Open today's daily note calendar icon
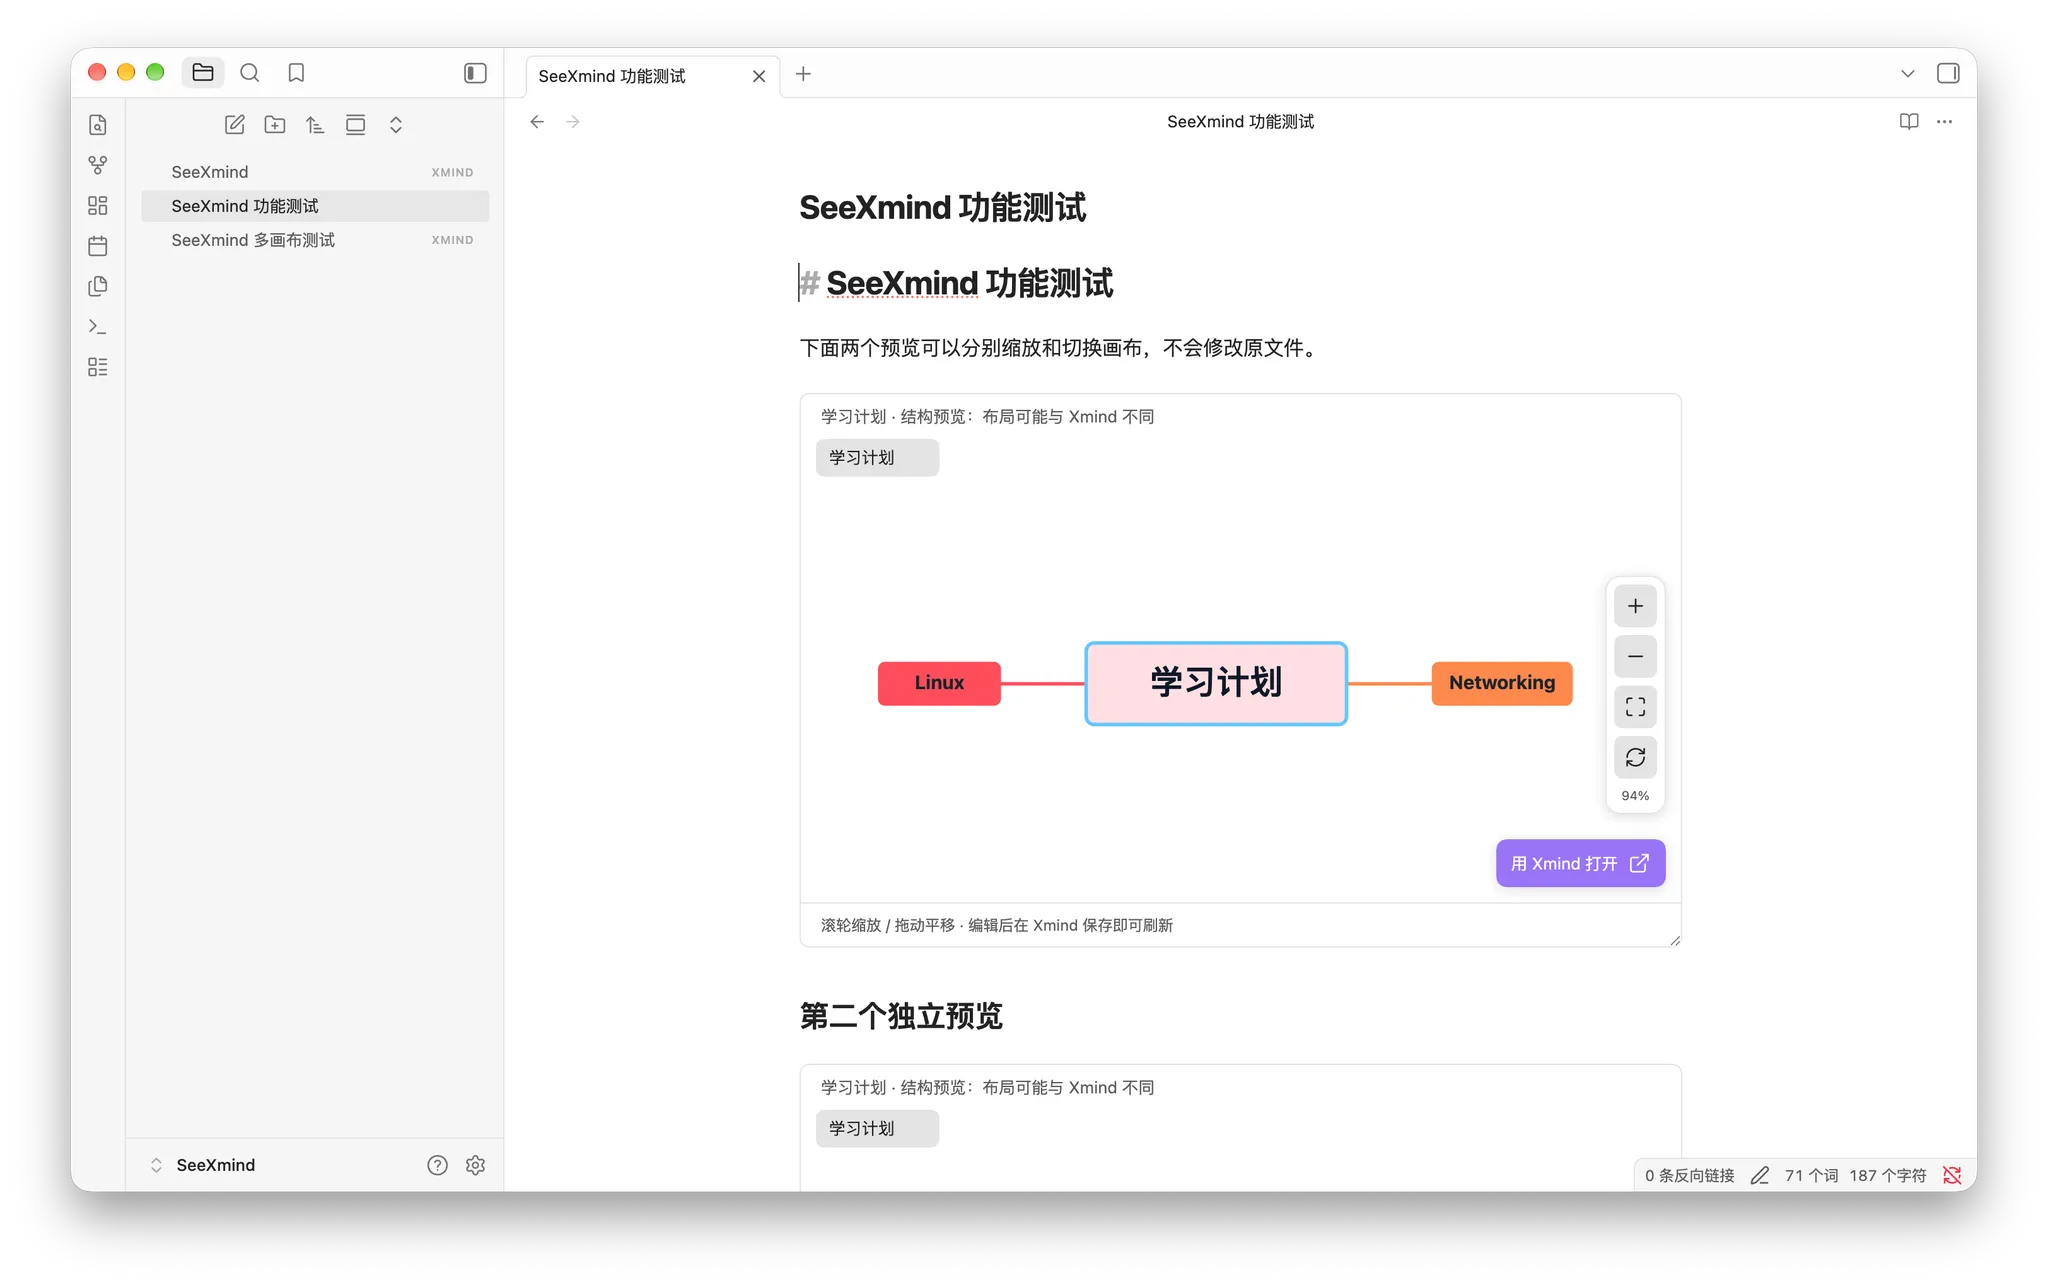This screenshot has width=2048, height=1285. coord(98,246)
